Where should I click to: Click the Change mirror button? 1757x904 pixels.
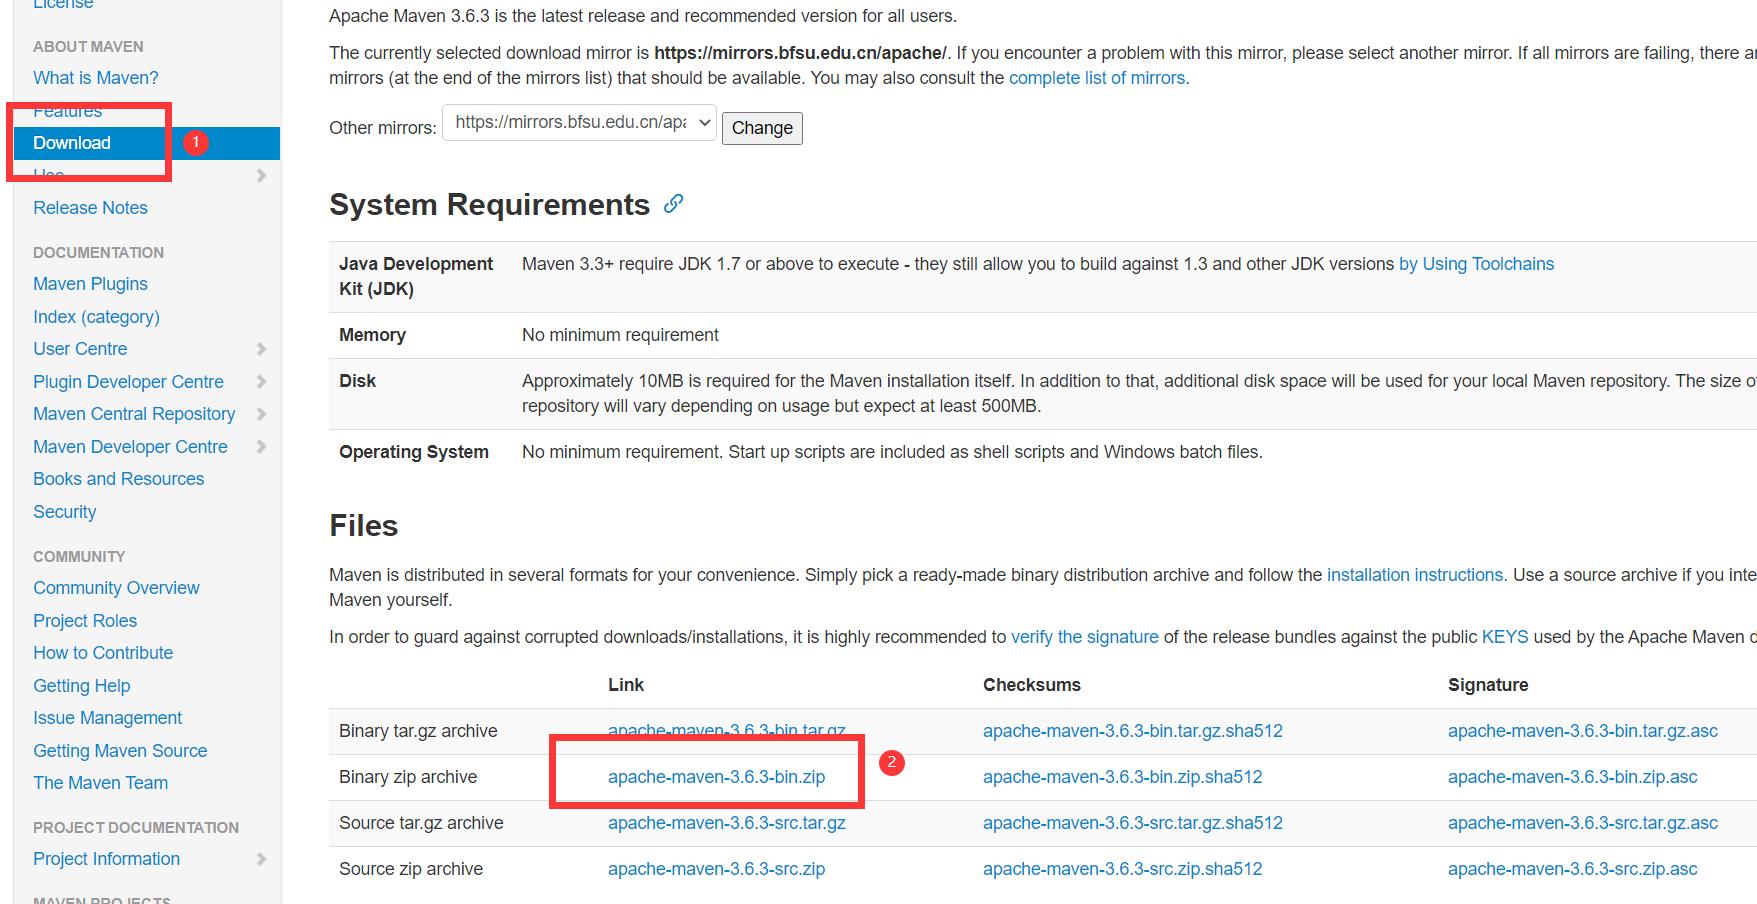click(x=762, y=128)
